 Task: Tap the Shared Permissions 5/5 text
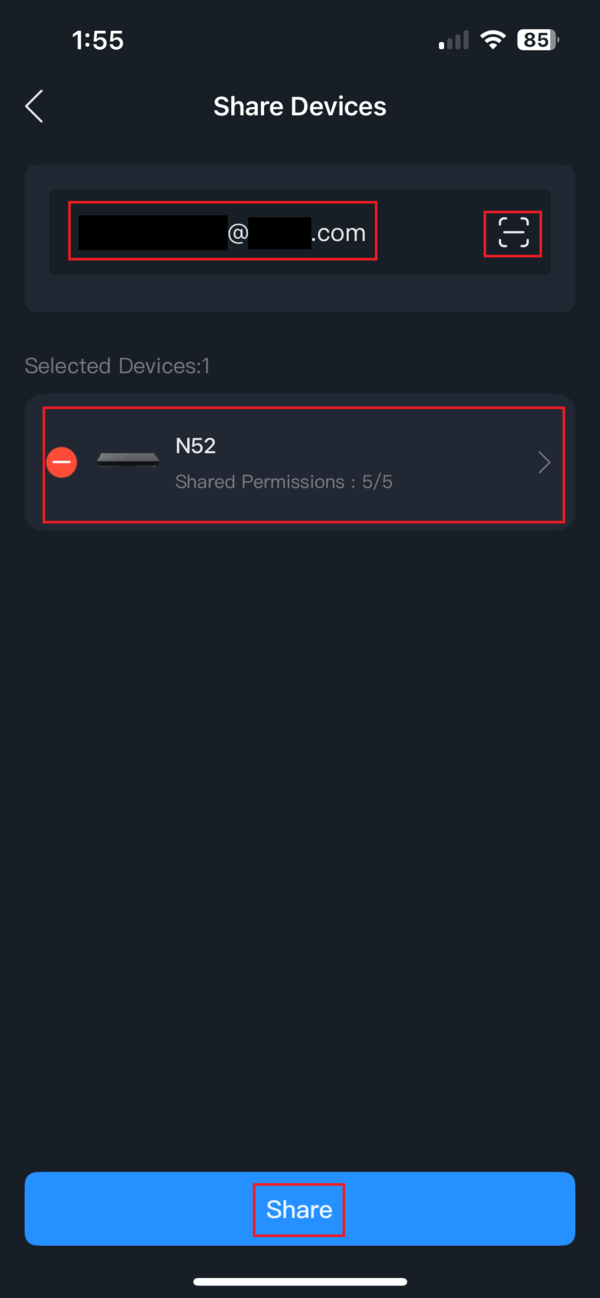point(284,482)
